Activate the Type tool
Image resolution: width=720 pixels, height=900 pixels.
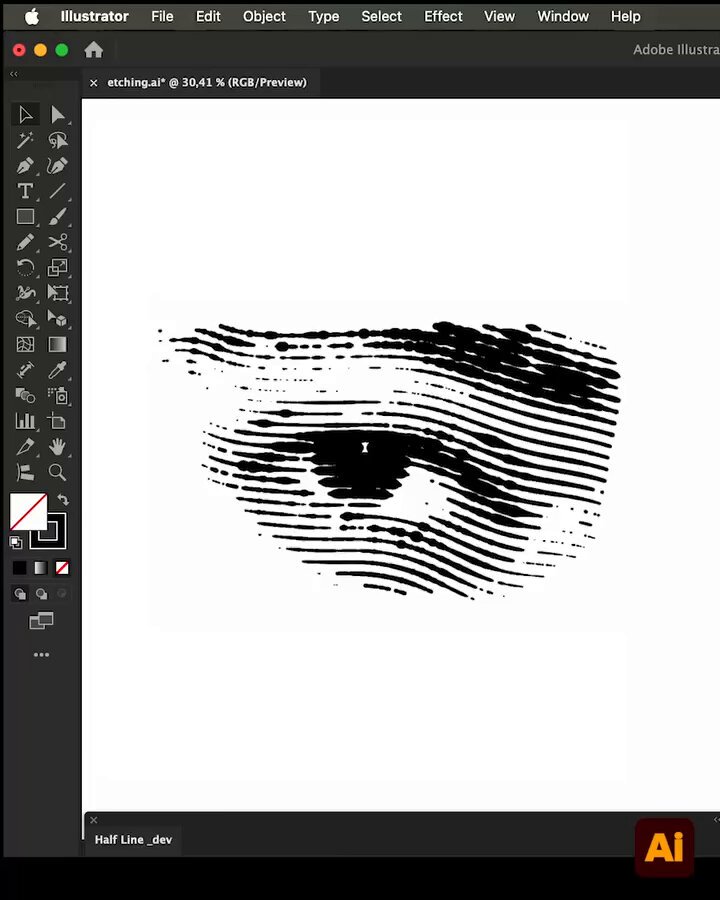pyautogui.click(x=25, y=191)
